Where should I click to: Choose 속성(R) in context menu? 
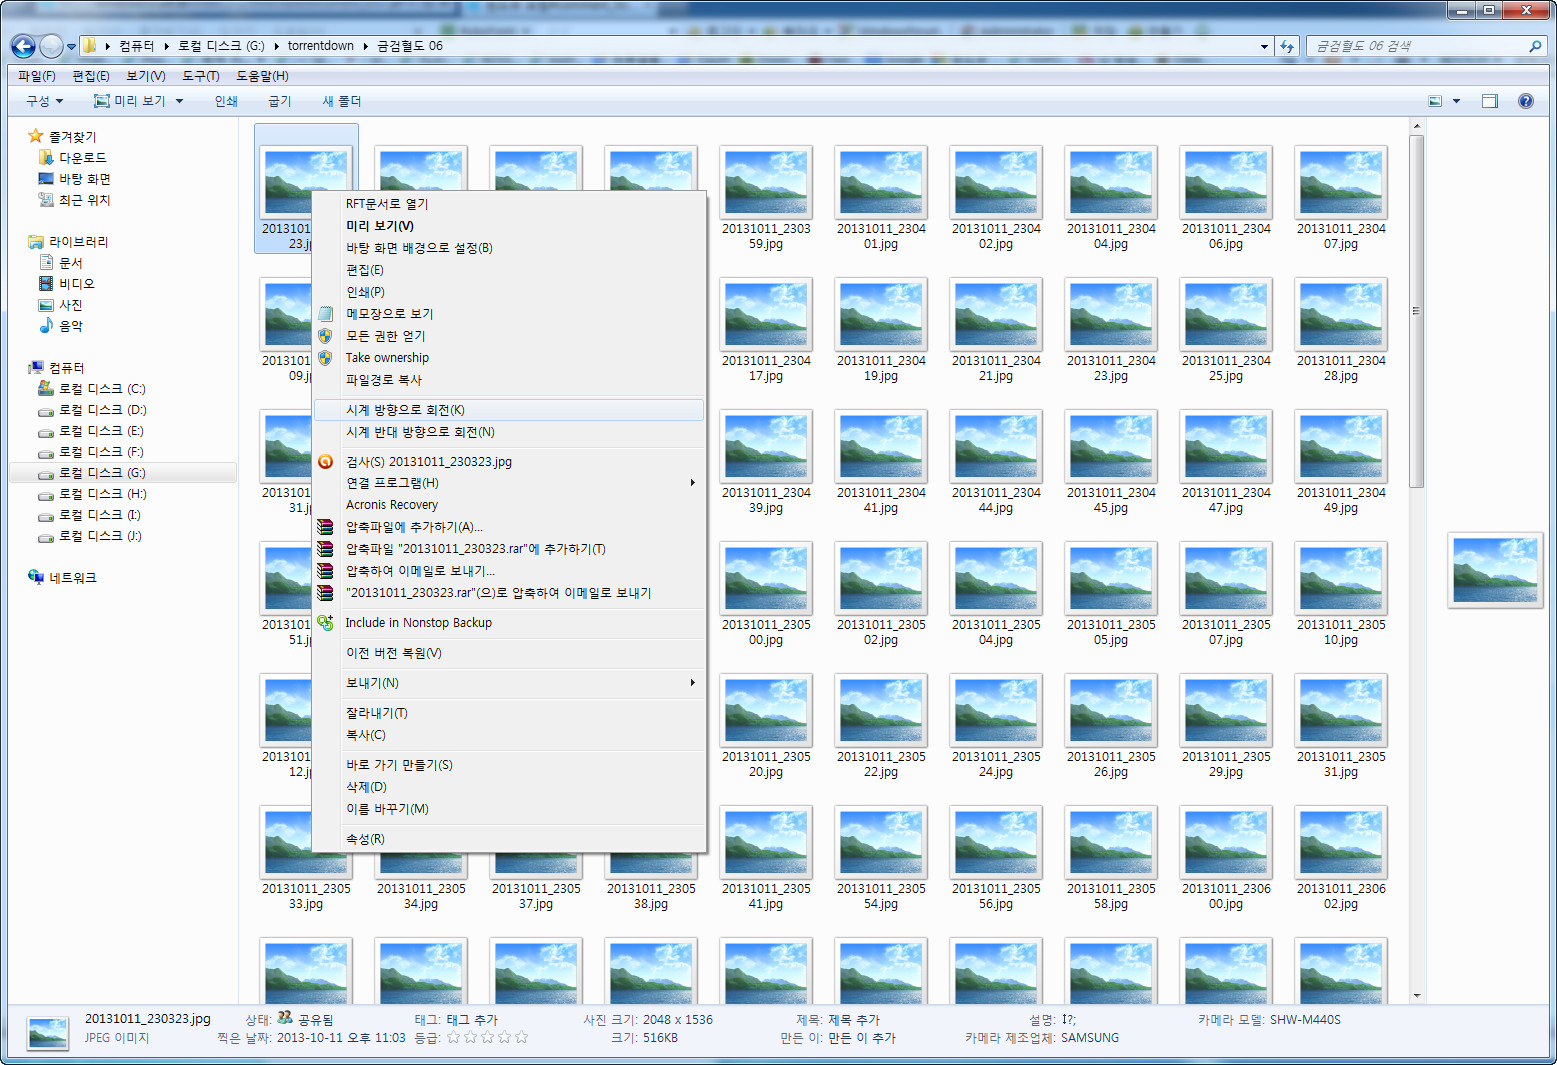(x=508, y=839)
